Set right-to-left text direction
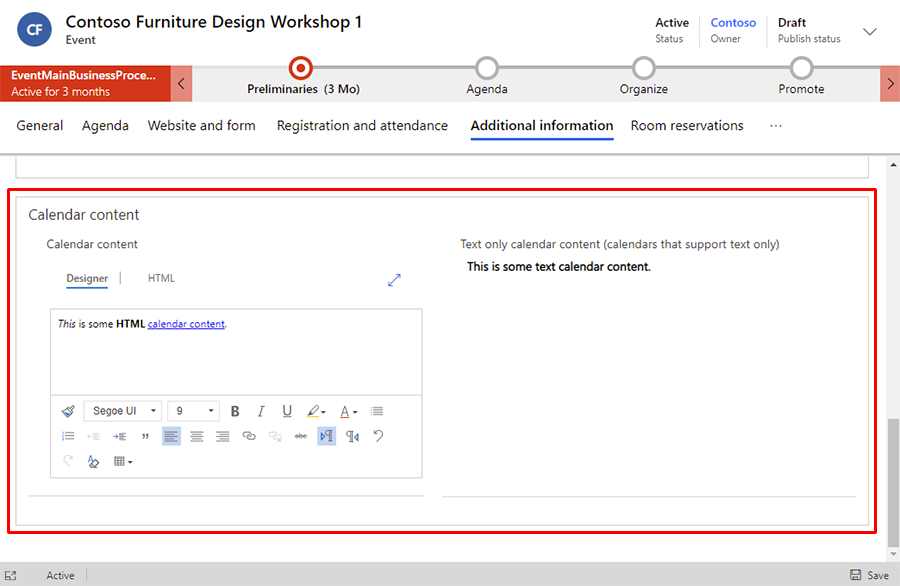Image resolution: width=900 pixels, height=586 pixels. (352, 436)
